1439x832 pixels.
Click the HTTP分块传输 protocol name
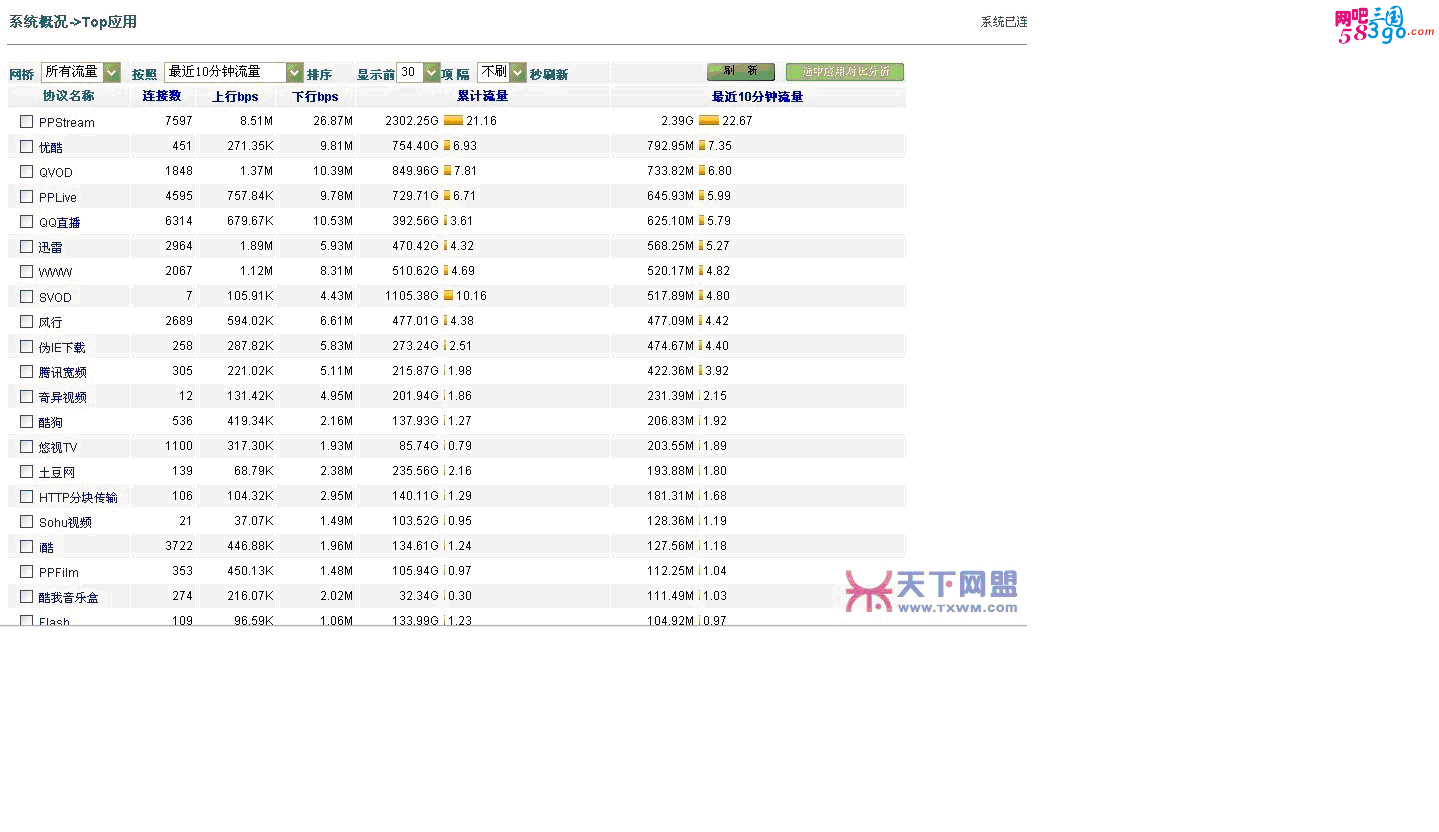pos(78,497)
